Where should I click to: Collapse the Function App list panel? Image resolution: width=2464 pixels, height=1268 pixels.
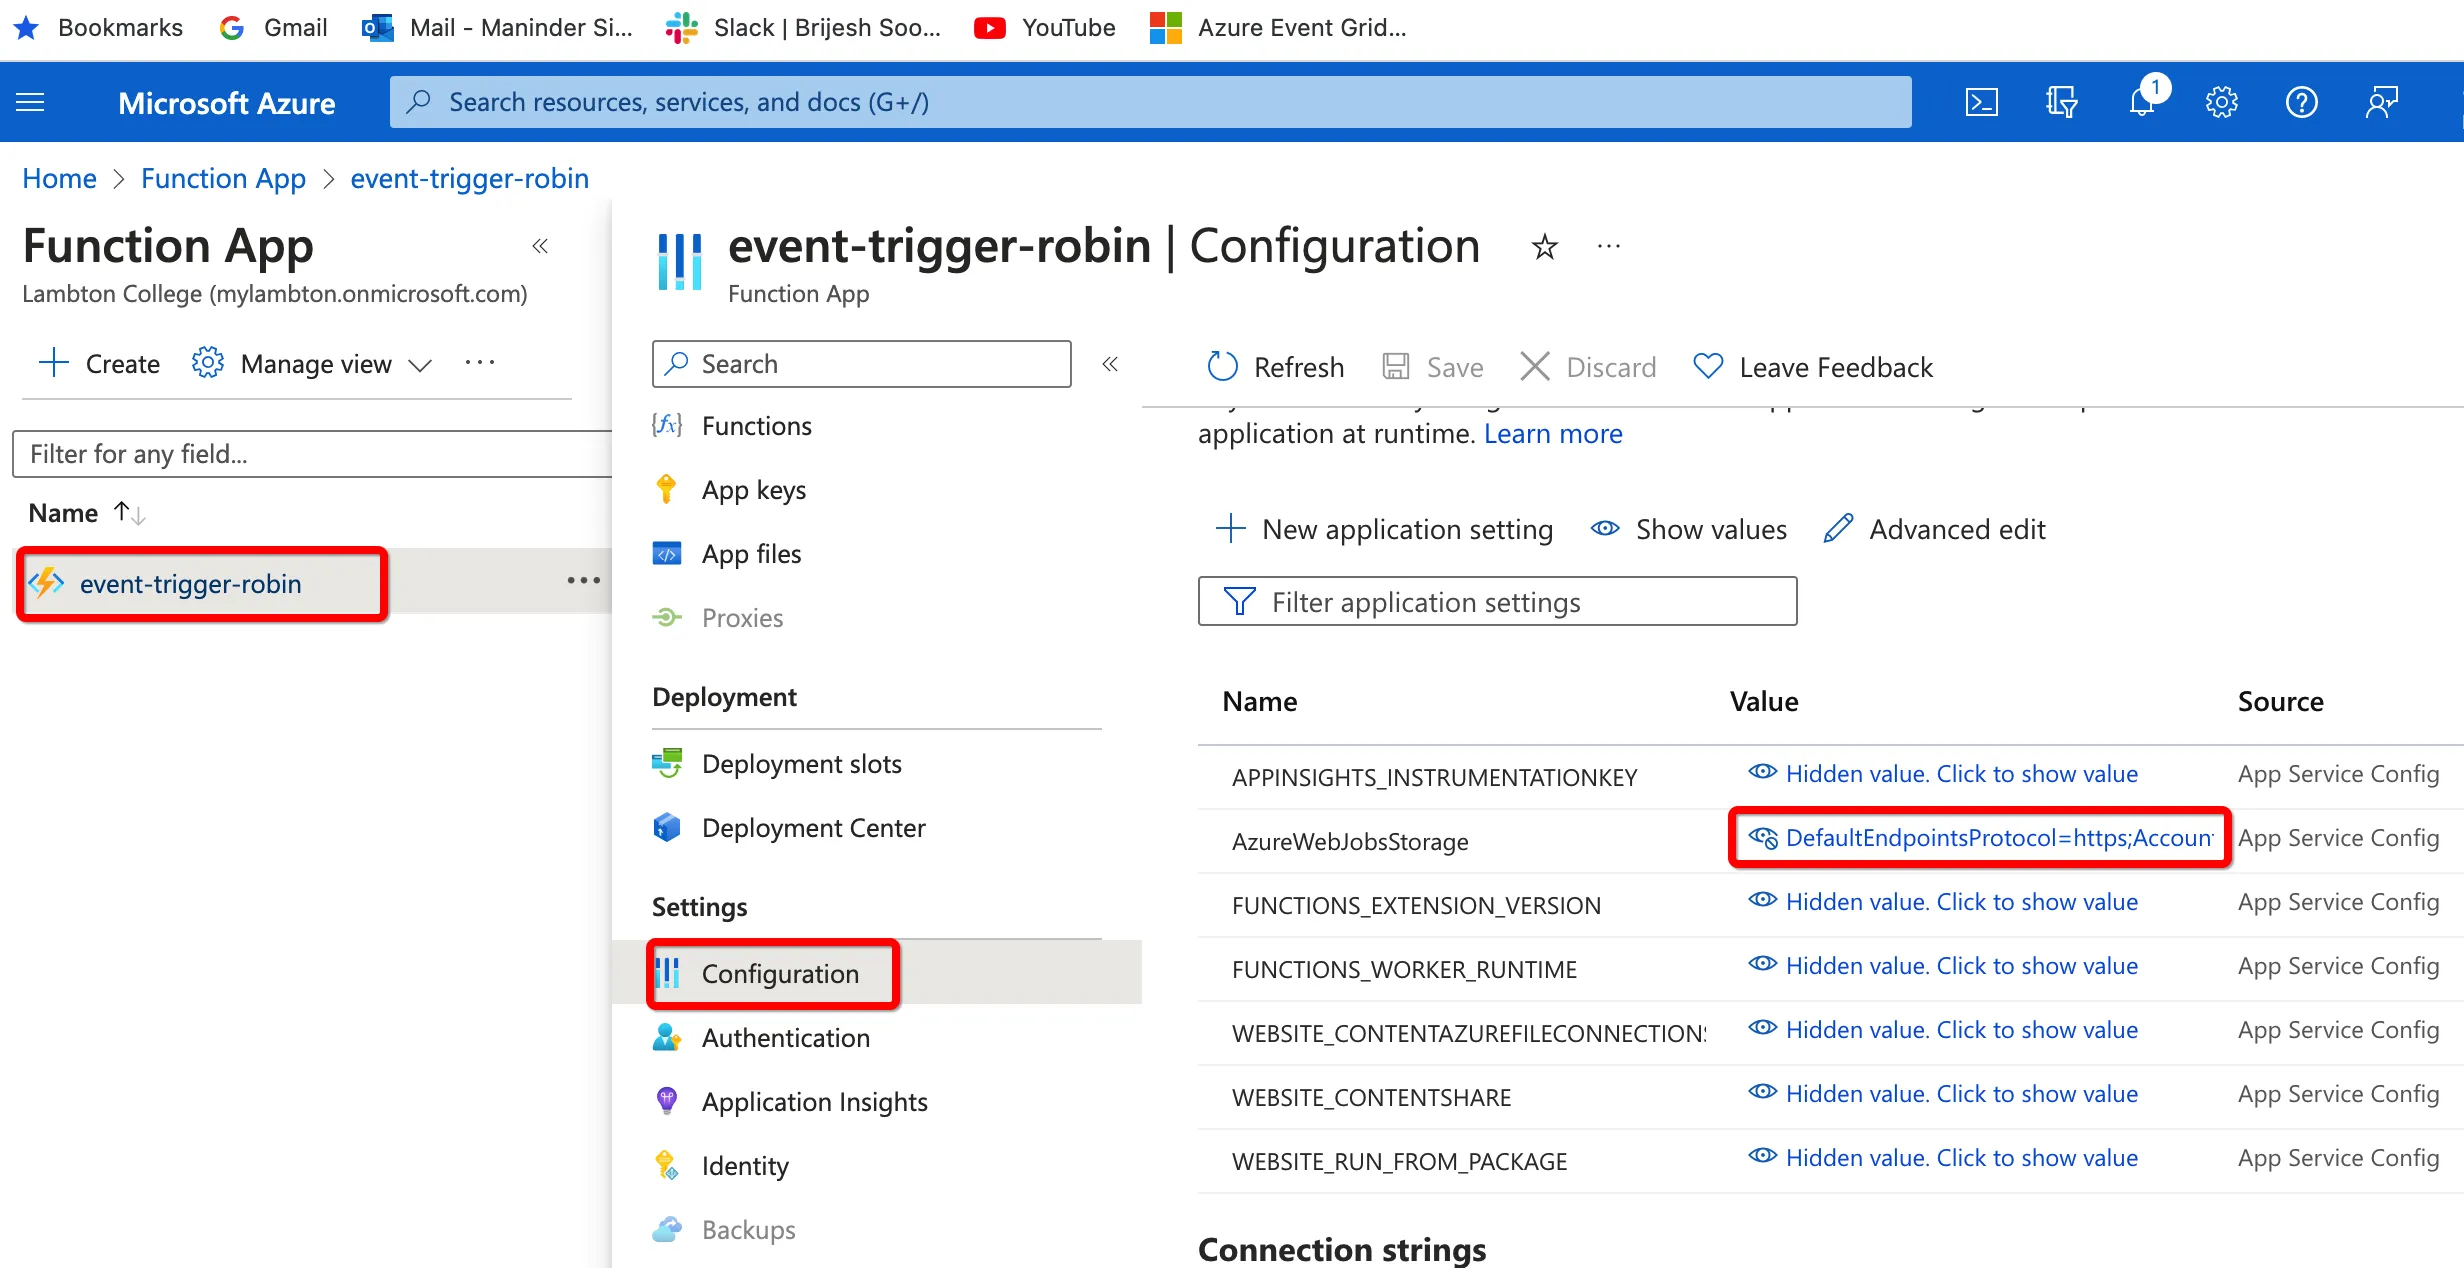[540, 246]
